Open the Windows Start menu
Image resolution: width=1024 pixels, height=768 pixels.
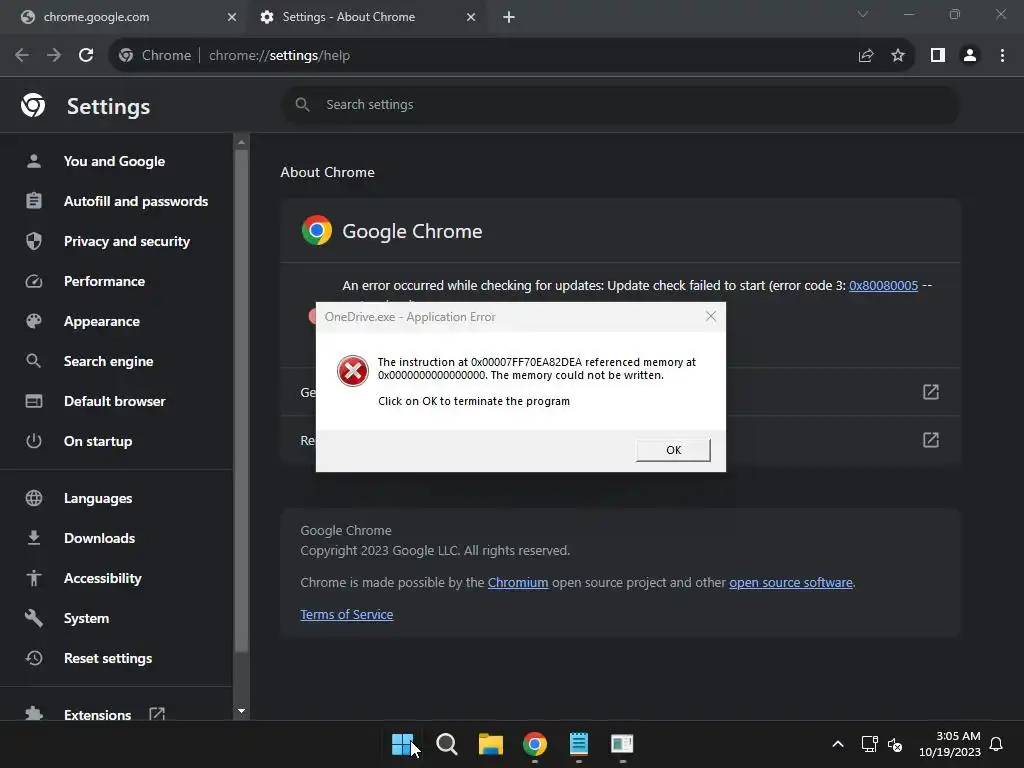click(403, 744)
